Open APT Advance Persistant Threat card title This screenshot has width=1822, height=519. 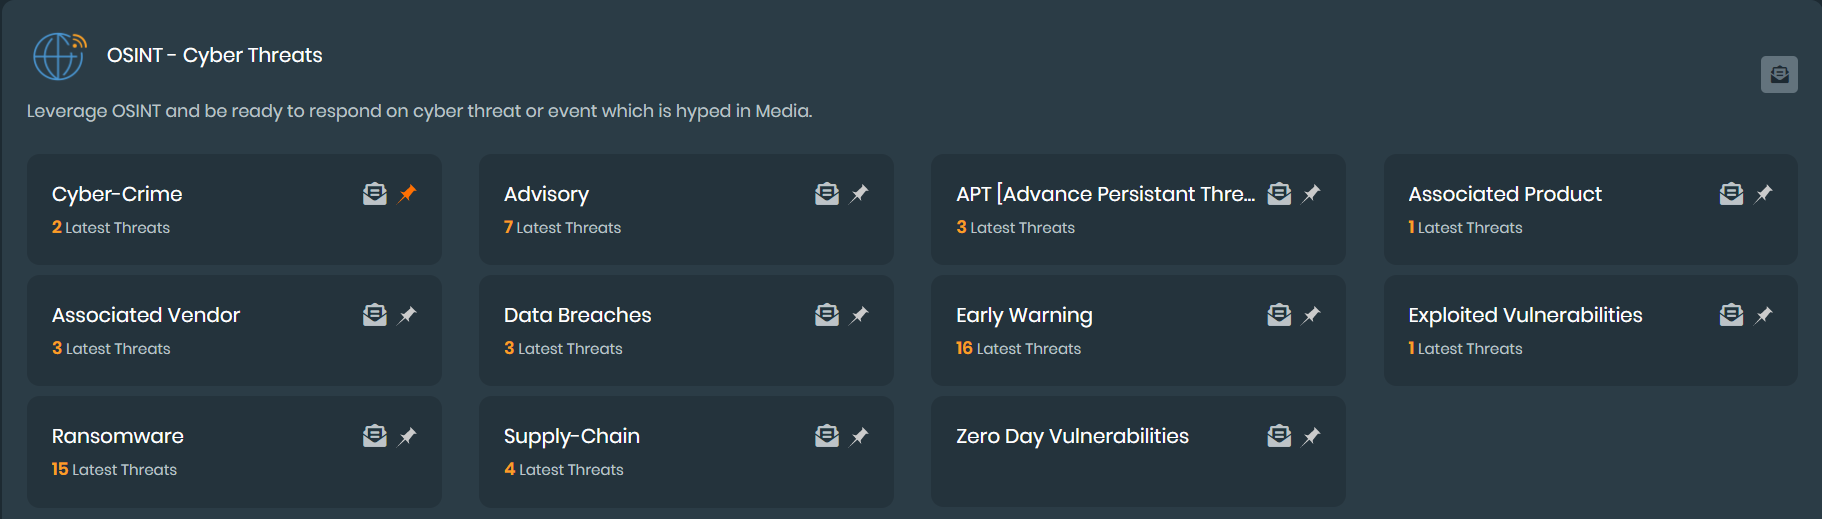pos(1105,194)
